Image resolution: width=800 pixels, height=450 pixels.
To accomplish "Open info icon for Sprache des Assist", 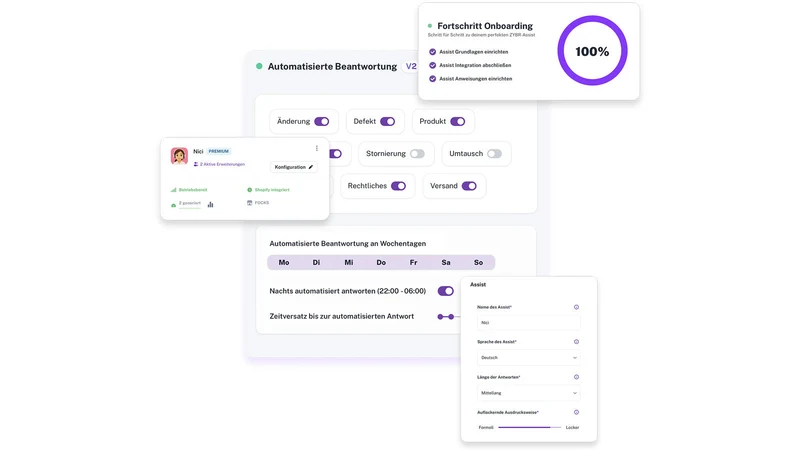I will pyautogui.click(x=576, y=342).
